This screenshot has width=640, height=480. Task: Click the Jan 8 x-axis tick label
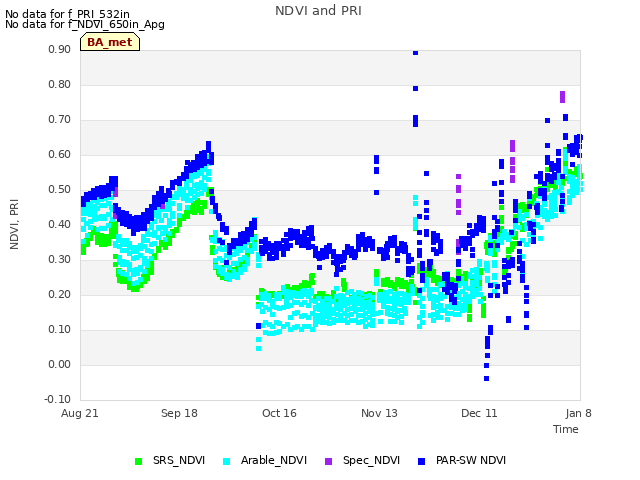(x=578, y=413)
